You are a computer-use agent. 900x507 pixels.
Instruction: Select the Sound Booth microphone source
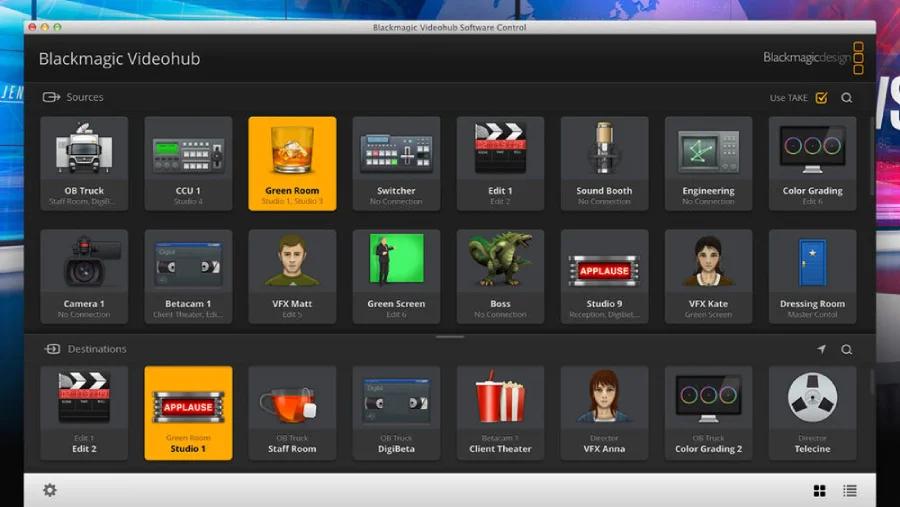tap(604, 163)
